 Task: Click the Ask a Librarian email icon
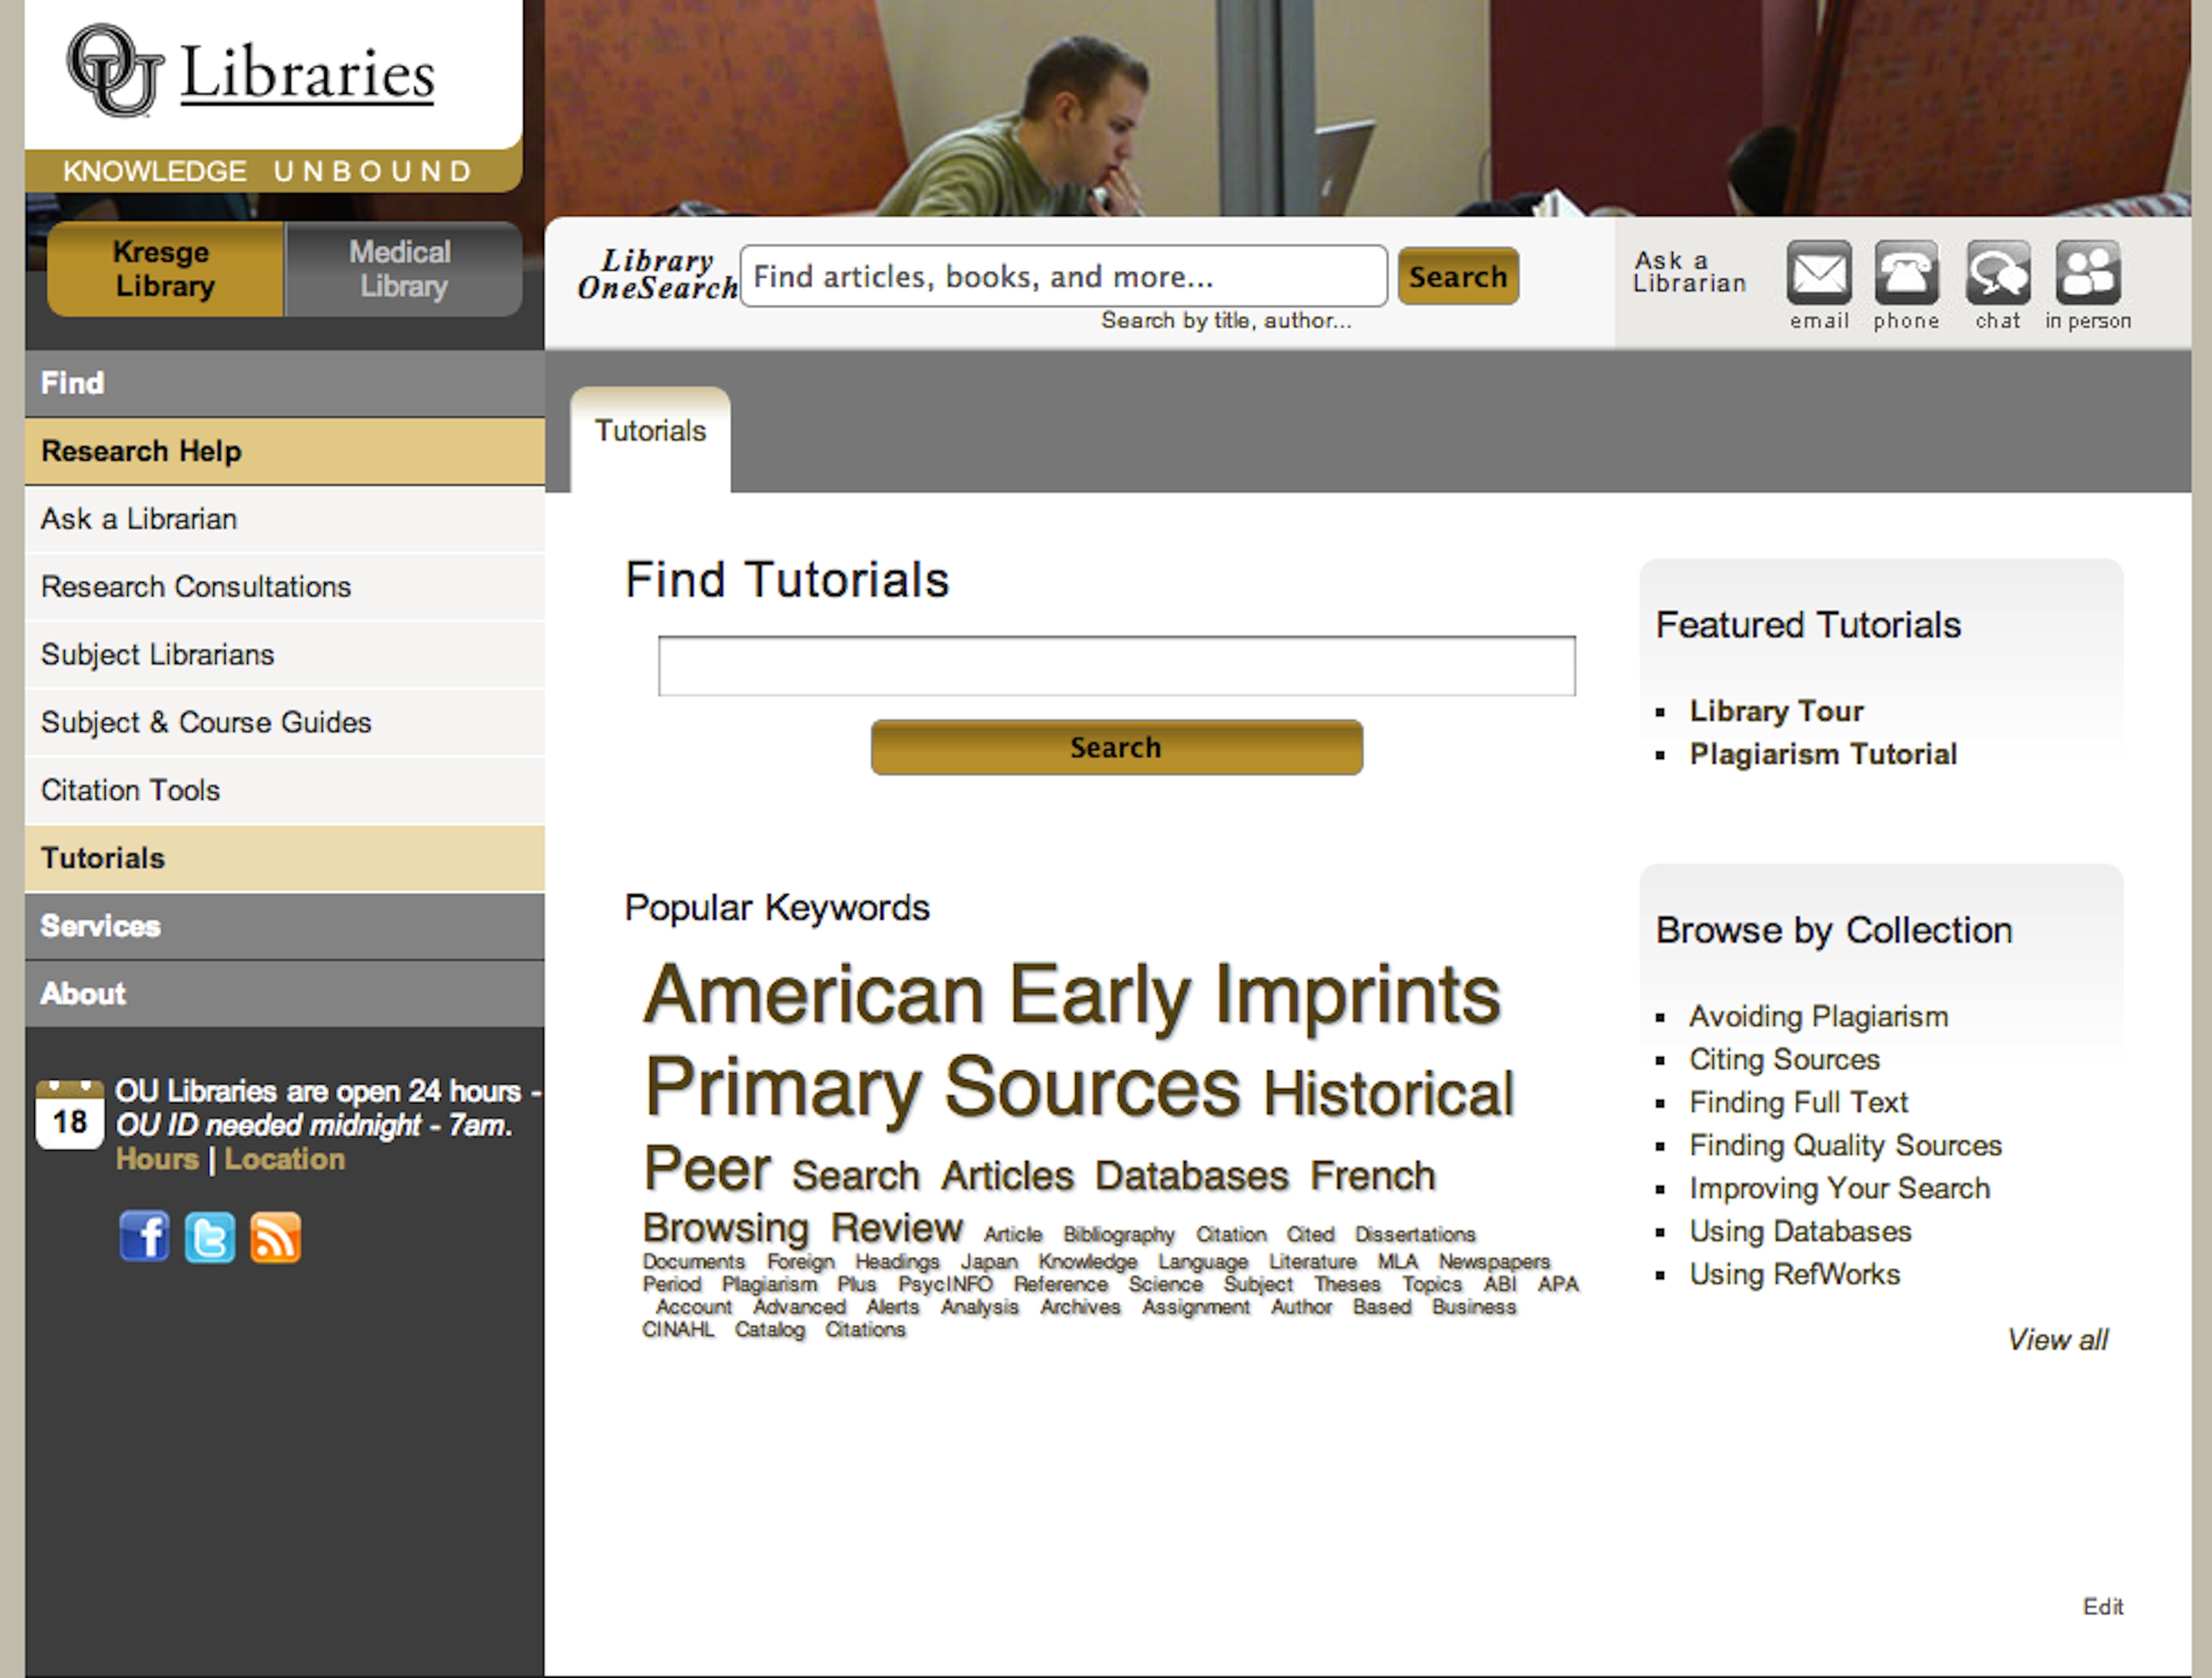pos(1818,273)
